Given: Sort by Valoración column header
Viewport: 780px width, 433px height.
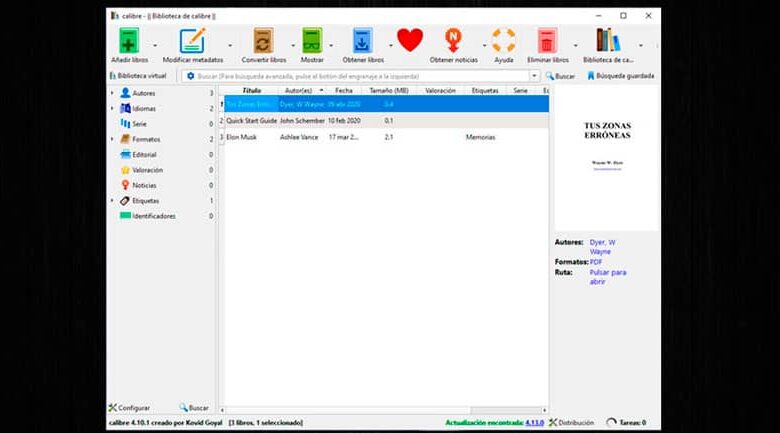Looking at the screenshot, I should pyautogui.click(x=440, y=91).
